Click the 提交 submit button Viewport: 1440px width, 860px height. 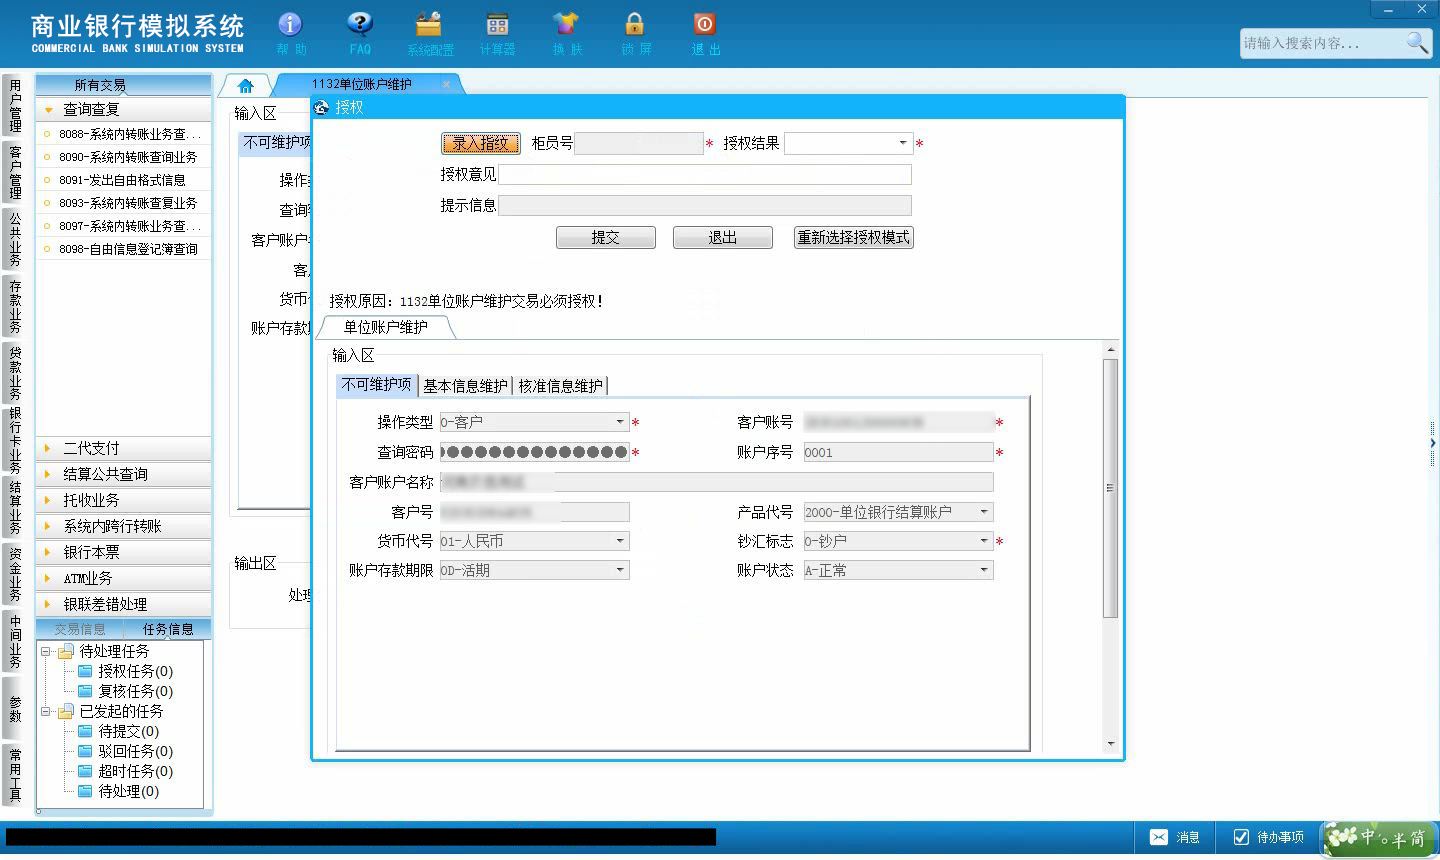click(x=606, y=237)
